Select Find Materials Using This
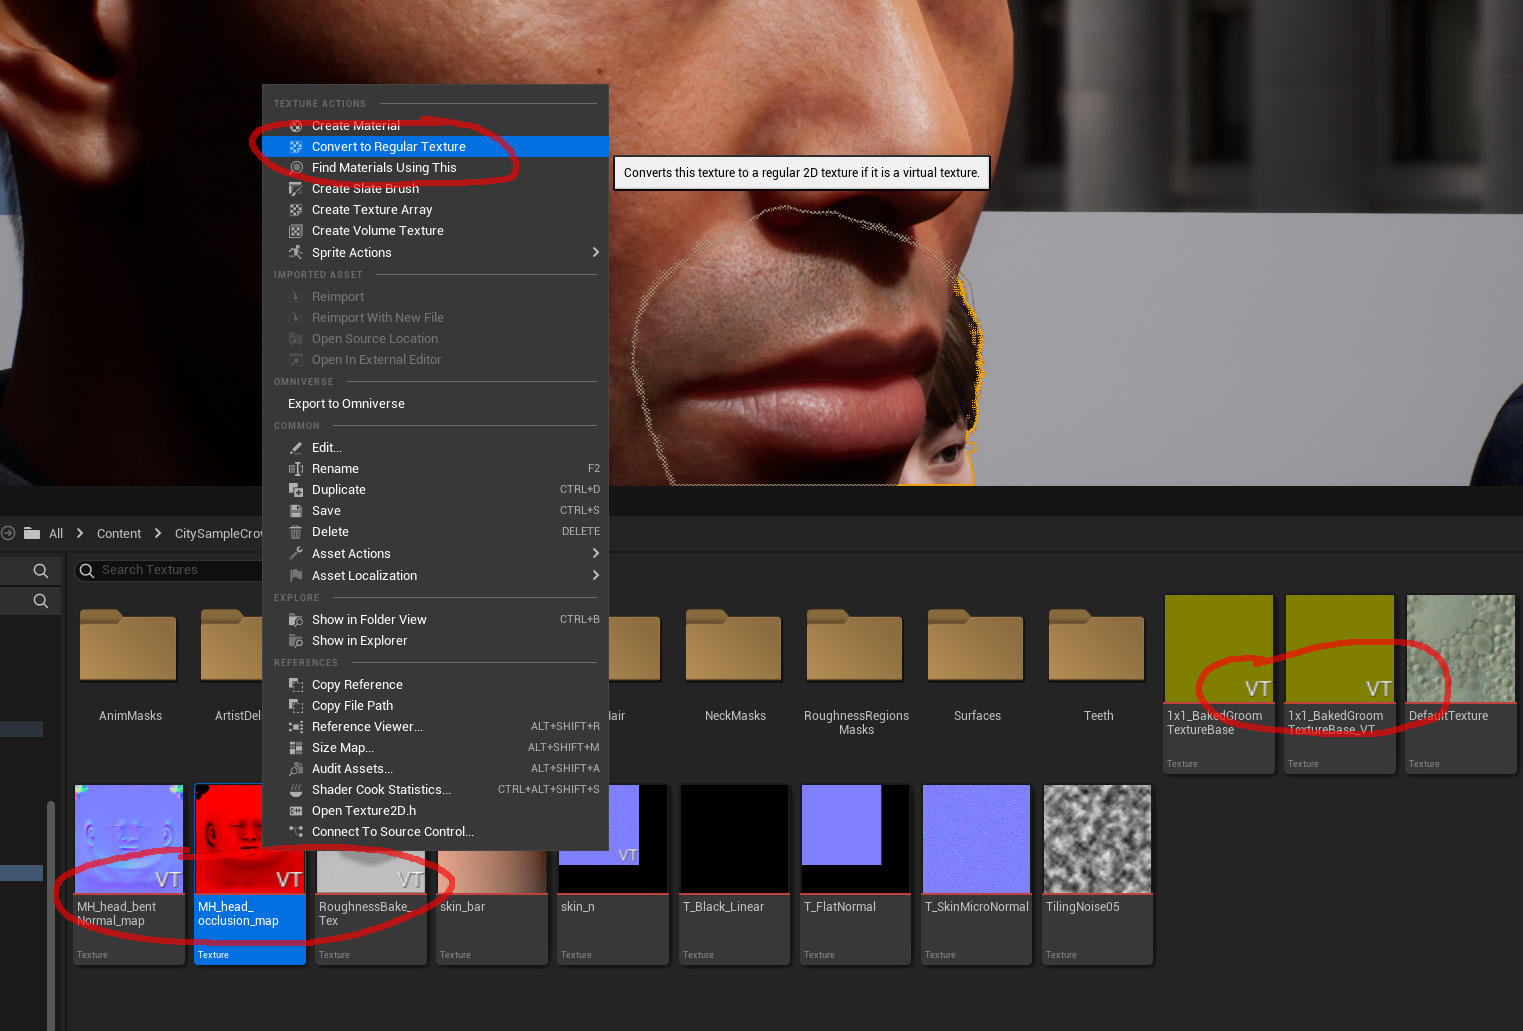This screenshot has width=1523, height=1031. coord(435,168)
